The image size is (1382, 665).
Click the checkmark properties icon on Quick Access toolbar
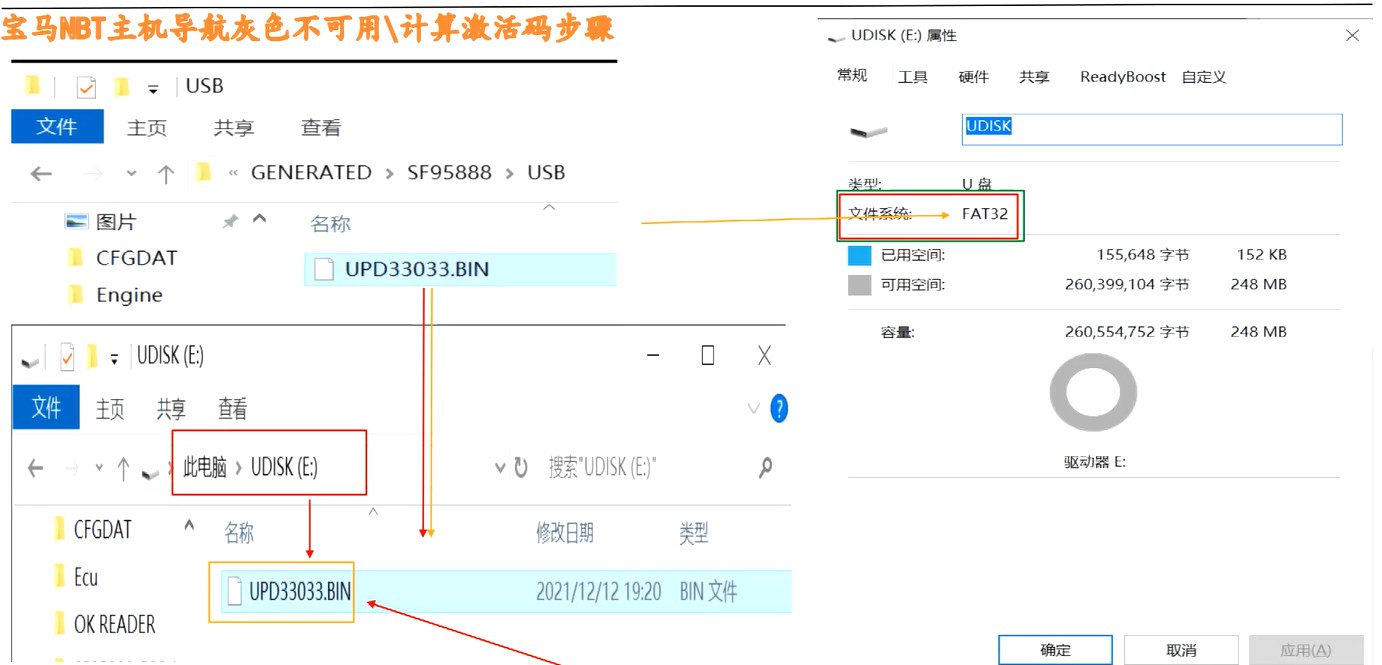click(x=85, y=86)
